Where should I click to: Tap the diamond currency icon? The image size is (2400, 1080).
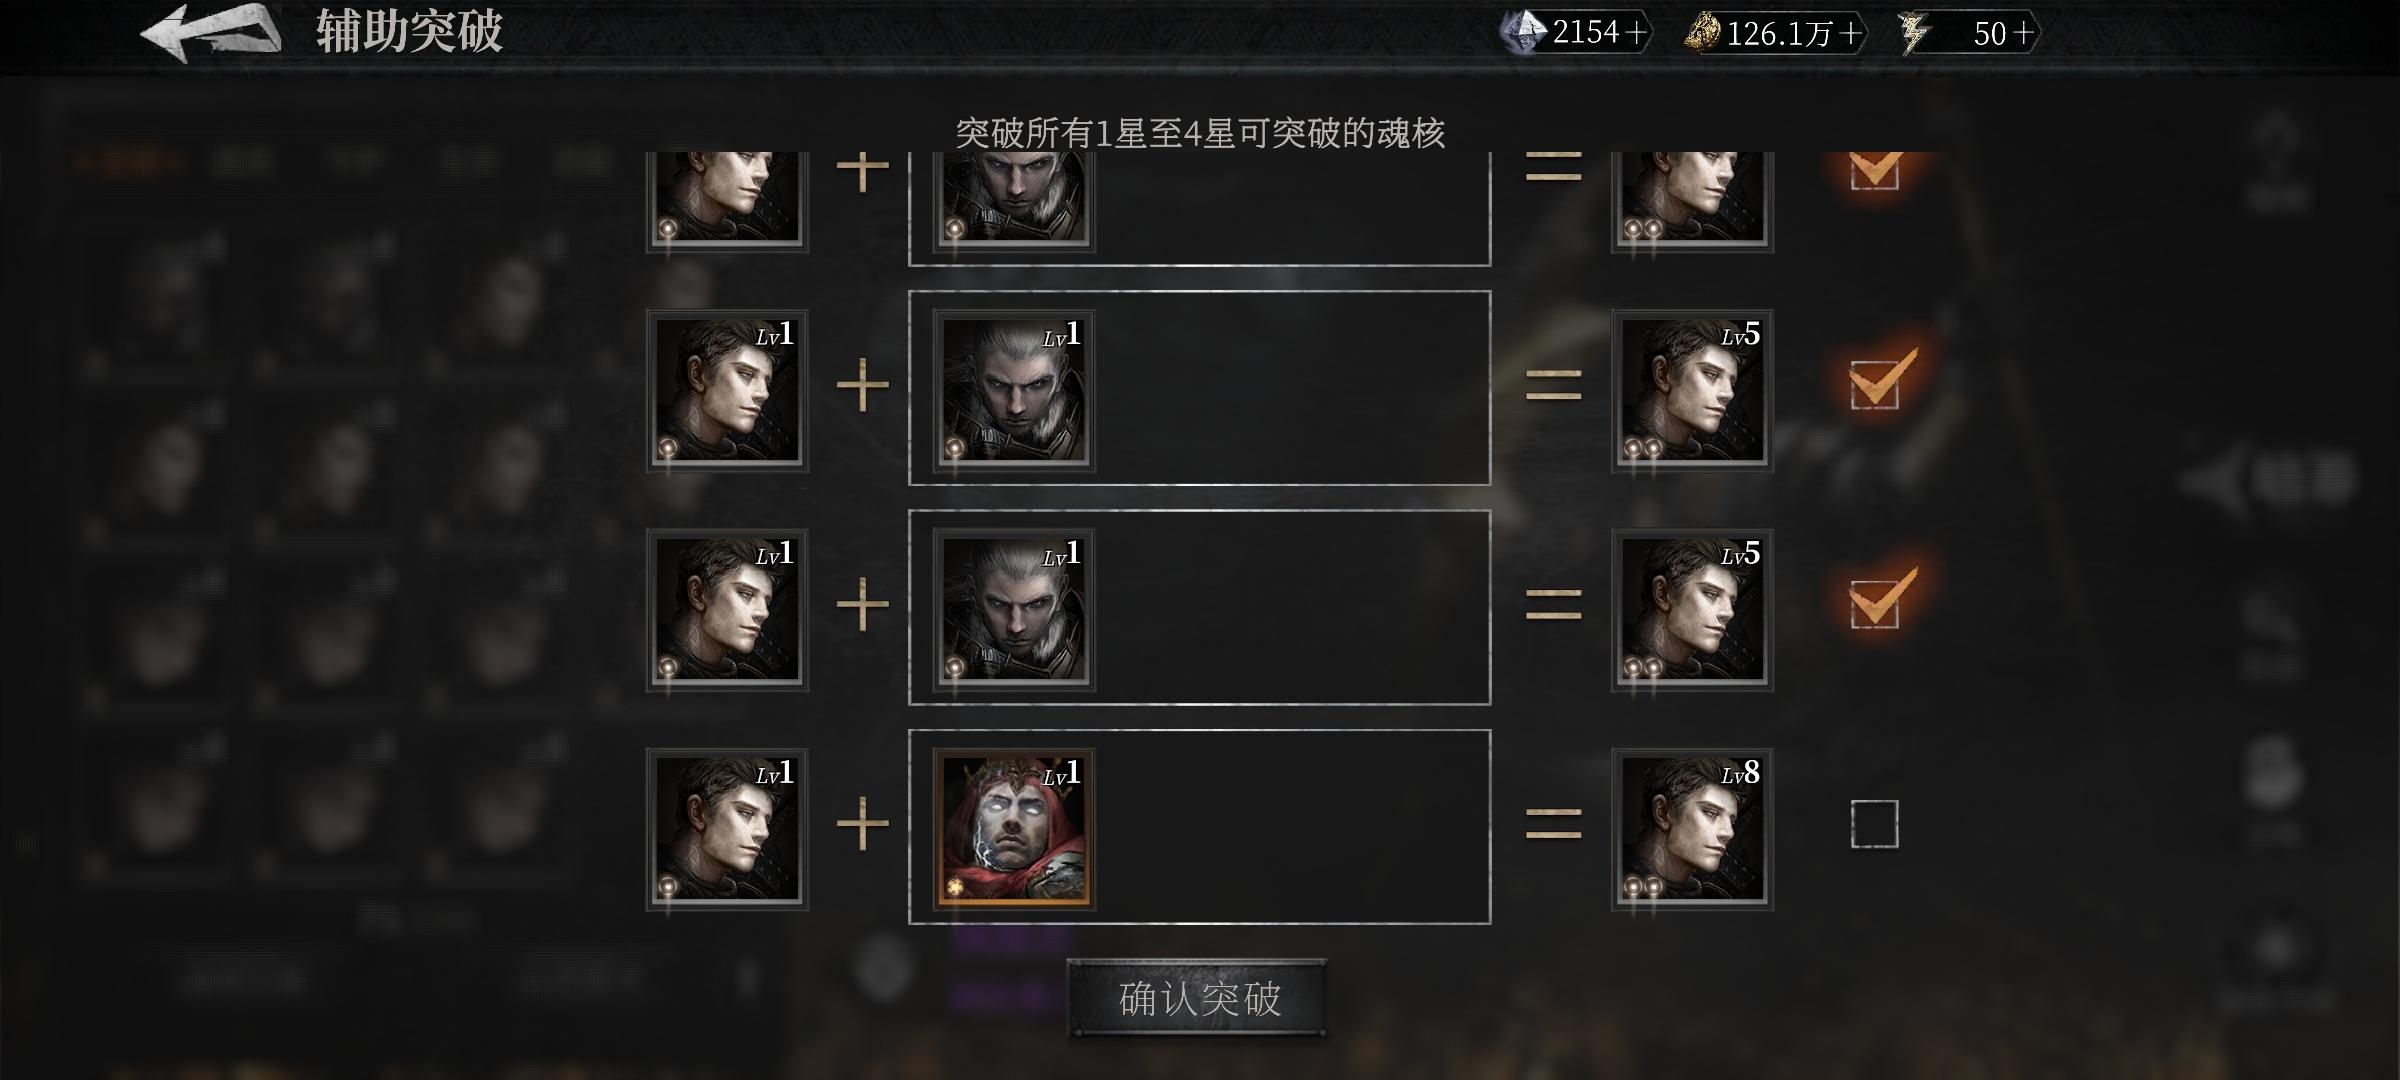click(x=1523, y=33)
